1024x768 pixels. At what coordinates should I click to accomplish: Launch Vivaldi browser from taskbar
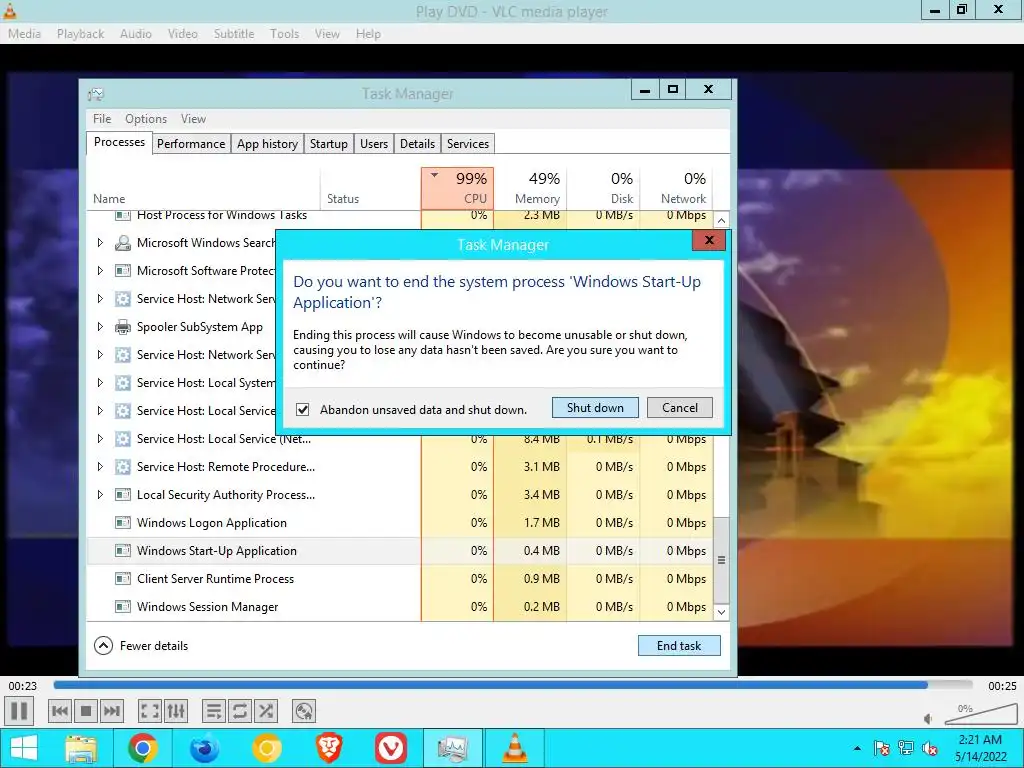pos(391,748)
